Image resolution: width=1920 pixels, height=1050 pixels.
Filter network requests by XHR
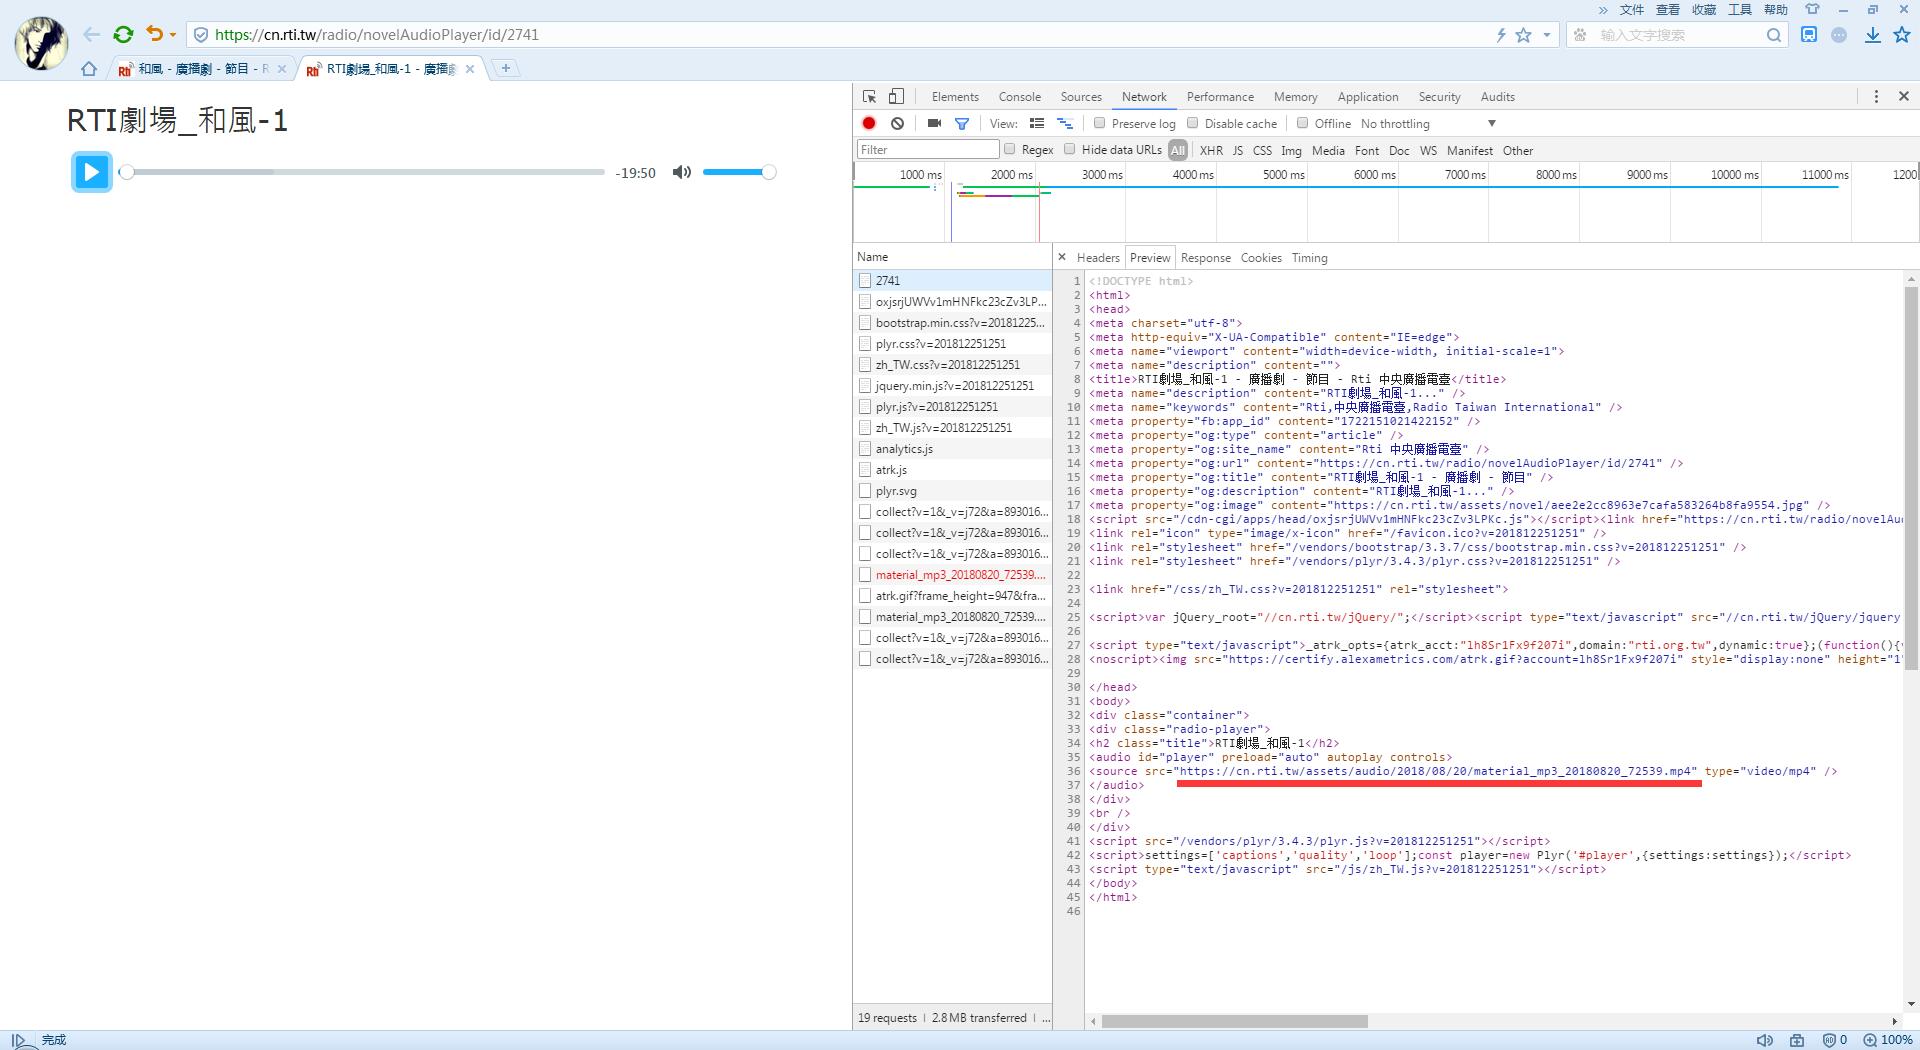(x=1211, y=151)
